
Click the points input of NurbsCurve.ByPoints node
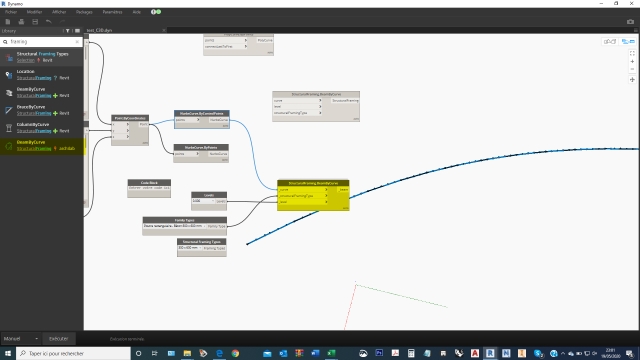[187, 154]
